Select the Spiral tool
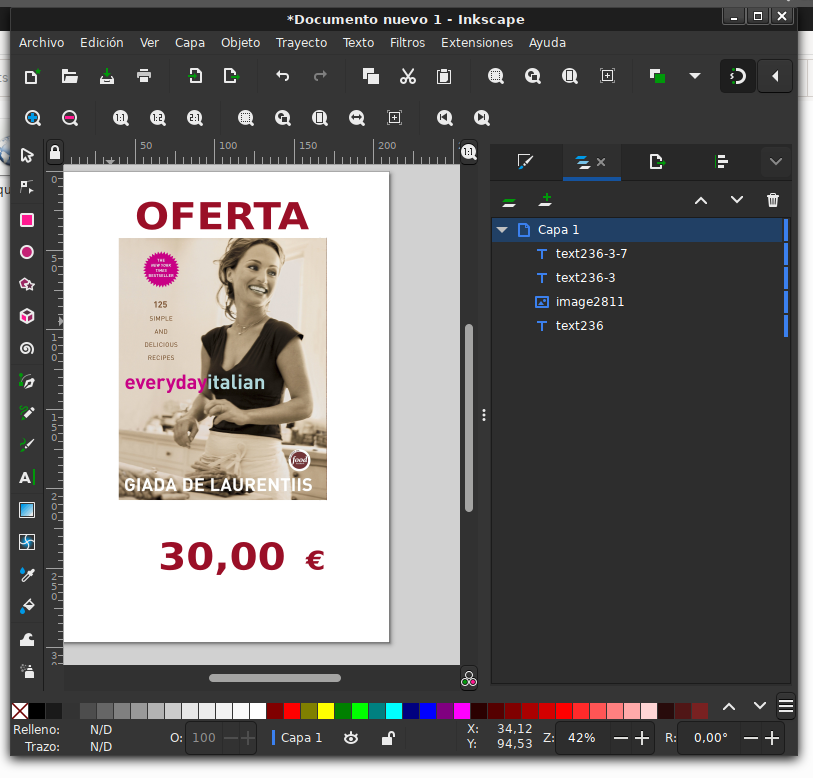 27,349
